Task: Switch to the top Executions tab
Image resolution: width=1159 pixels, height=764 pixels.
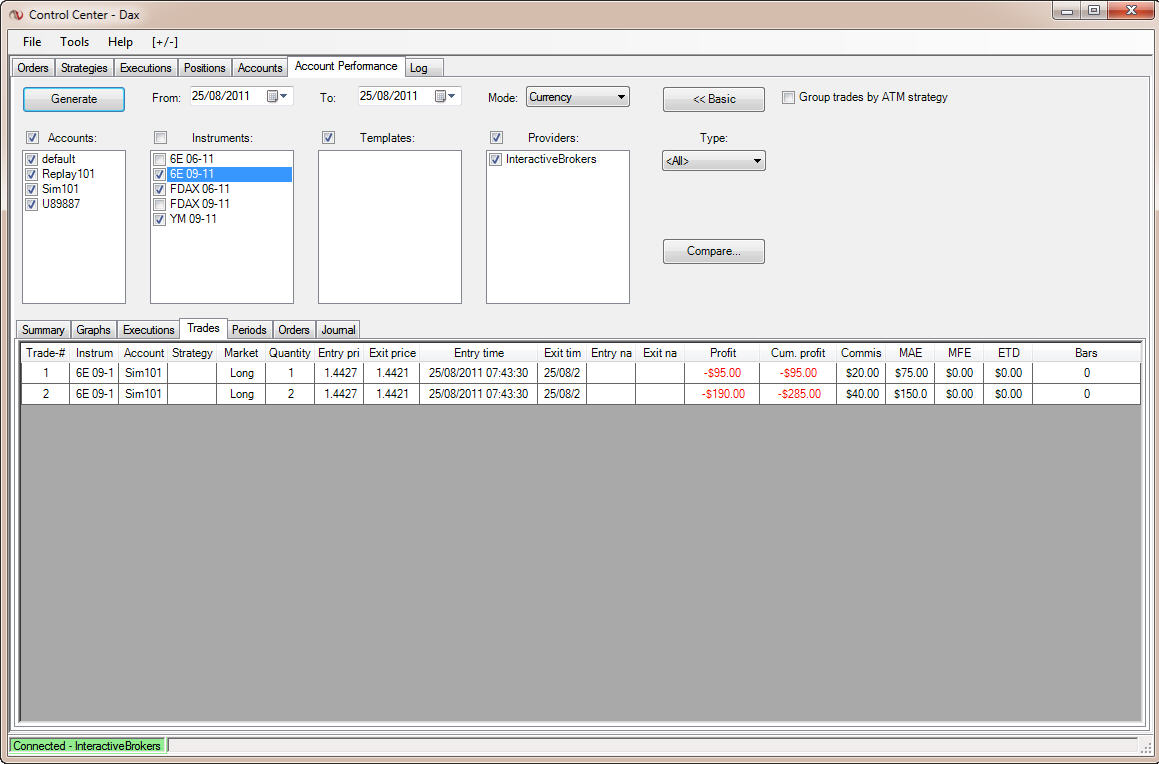Action: tap(146, 68)
